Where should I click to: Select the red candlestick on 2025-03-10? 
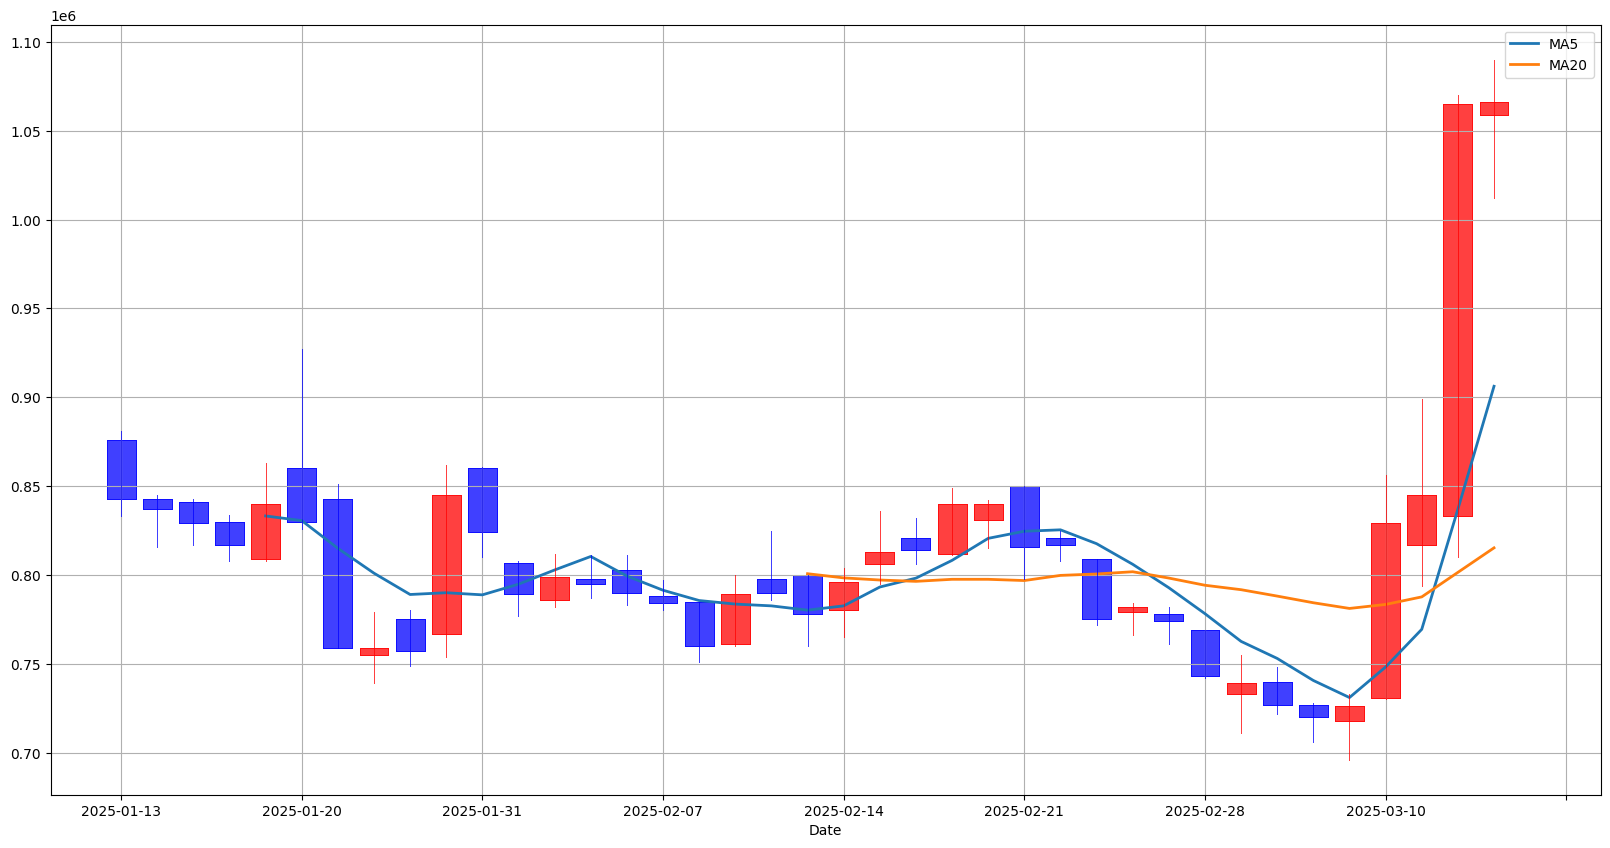coord(1386,610)
